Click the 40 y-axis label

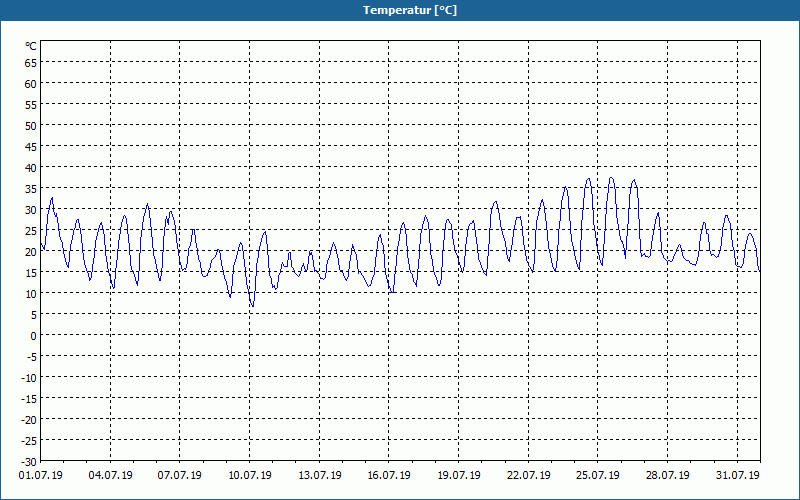coord(31,168)
